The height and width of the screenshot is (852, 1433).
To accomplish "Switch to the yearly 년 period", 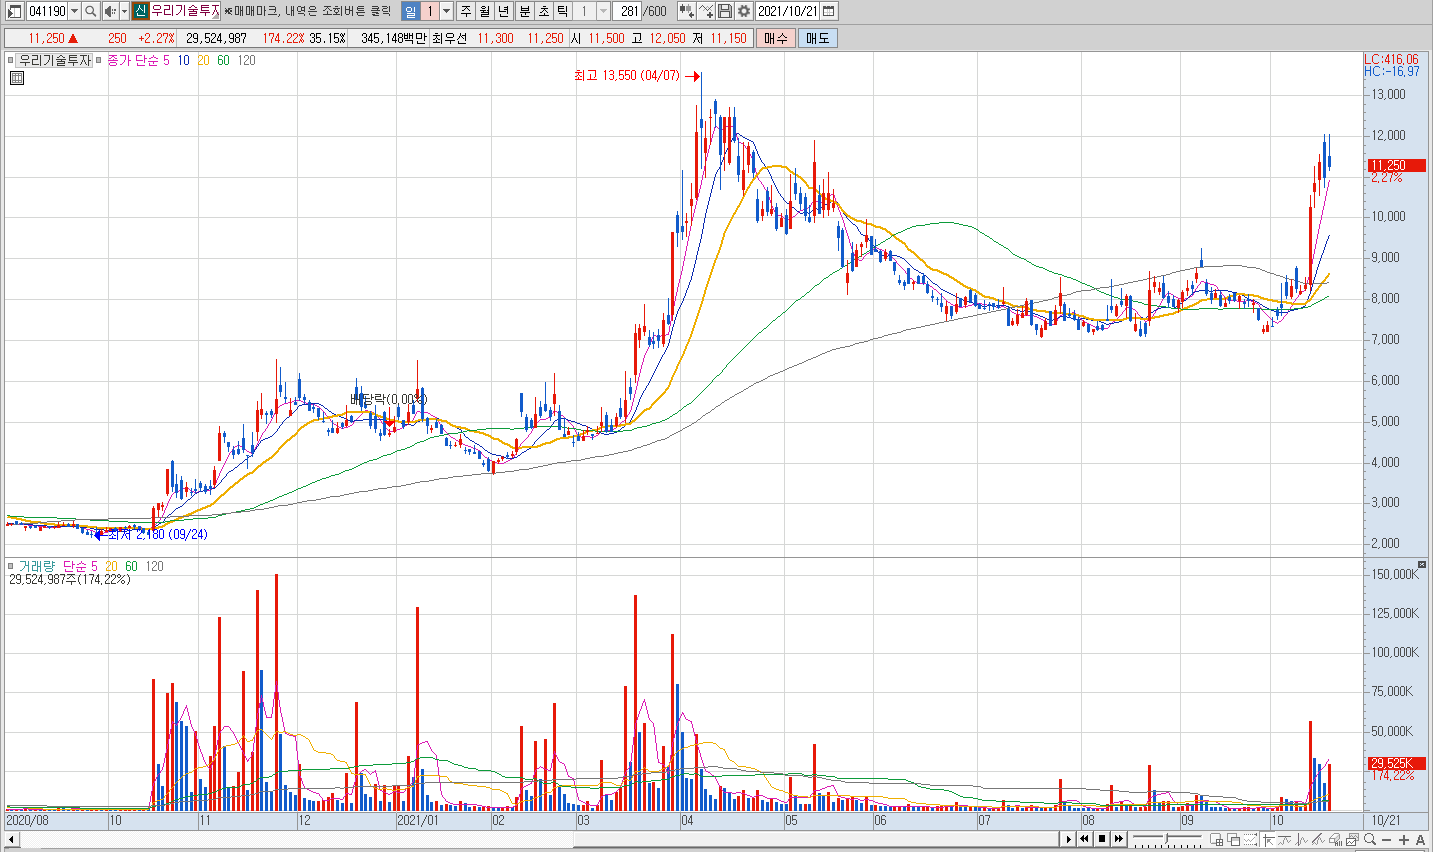I will (x=503, y=11).
